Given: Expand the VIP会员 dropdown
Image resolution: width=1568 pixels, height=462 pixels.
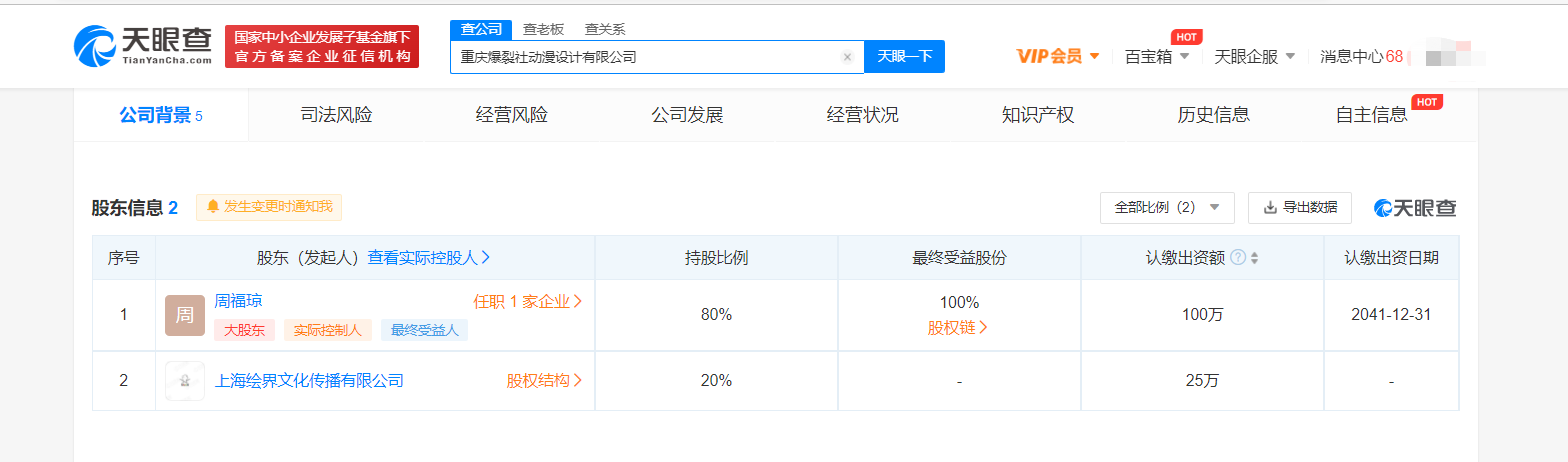Looking at the screenshot, I should 1058,56.
